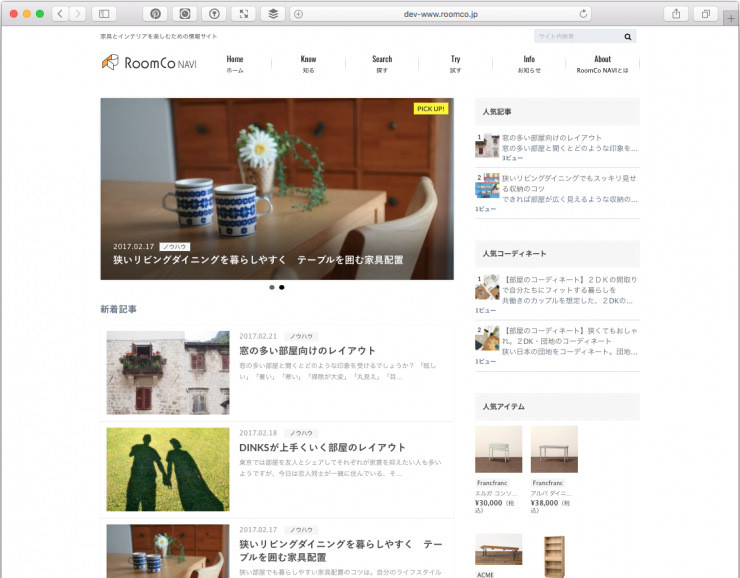Click the ¥38,000 price text
This screenshot has width=740, height=578.
pos(545,503)
